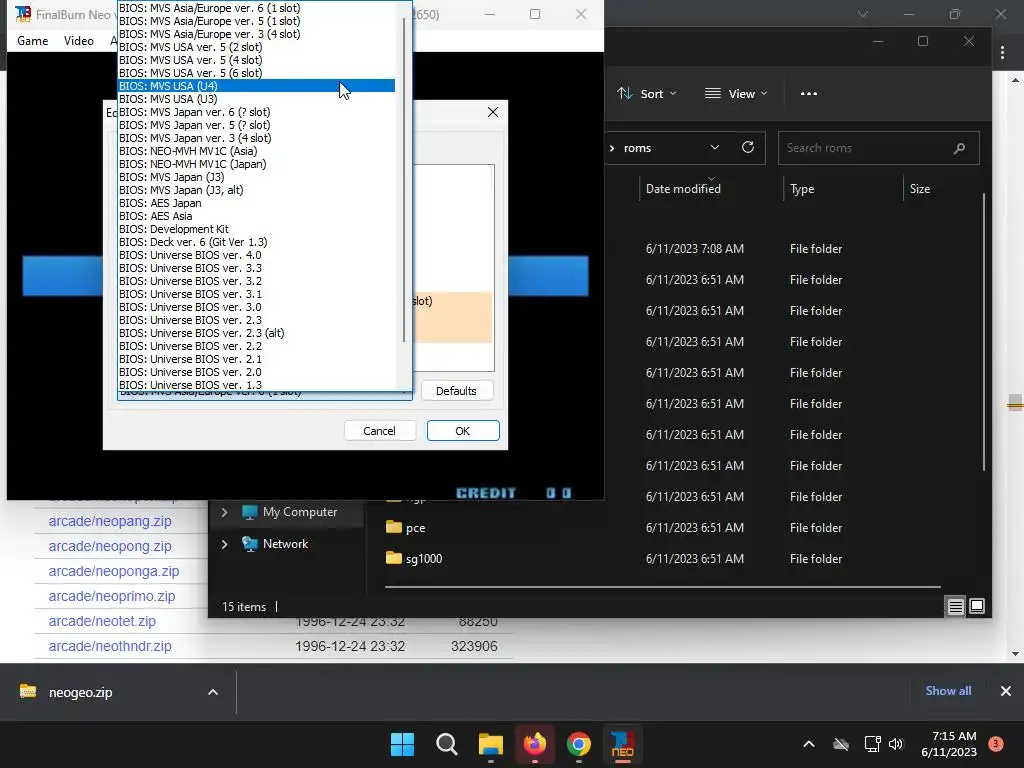The width and height of the screenshot is (1024, 768).
Task: Confirm dialog with OK button
Action: click(x=463, y=431)
